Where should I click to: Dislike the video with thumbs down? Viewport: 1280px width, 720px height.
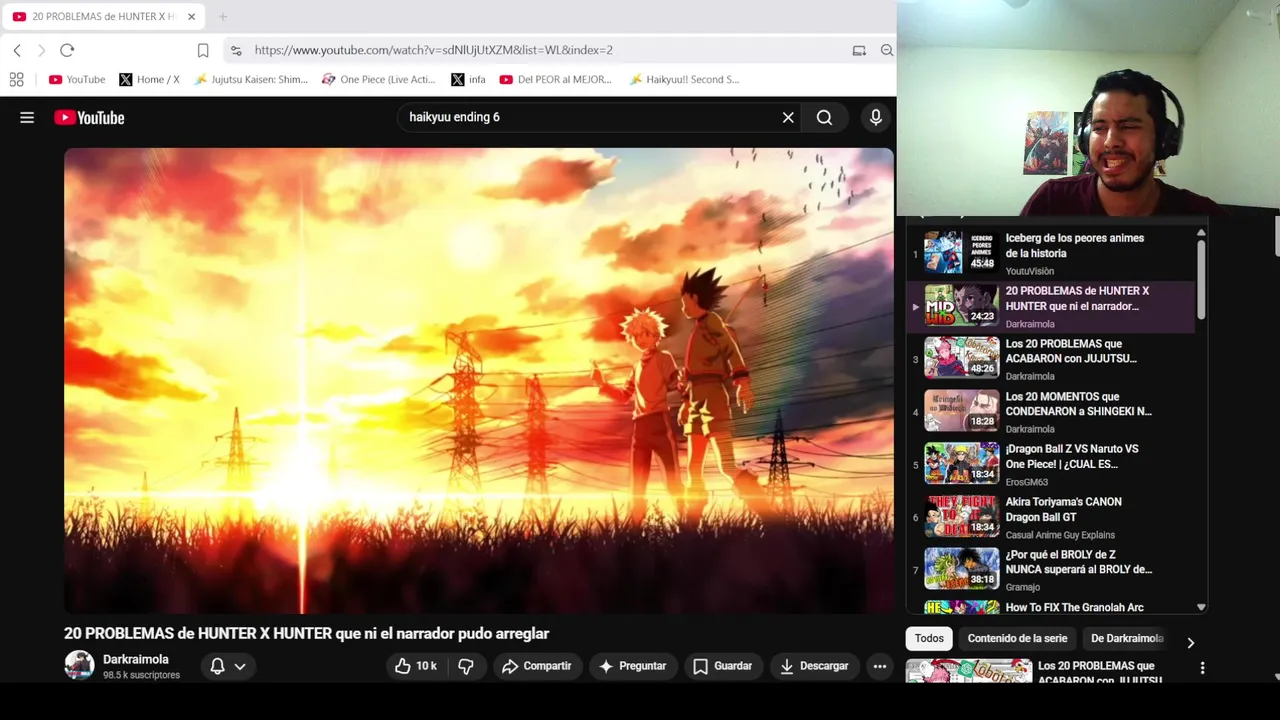pyautogui.click(x=466, y=666)
